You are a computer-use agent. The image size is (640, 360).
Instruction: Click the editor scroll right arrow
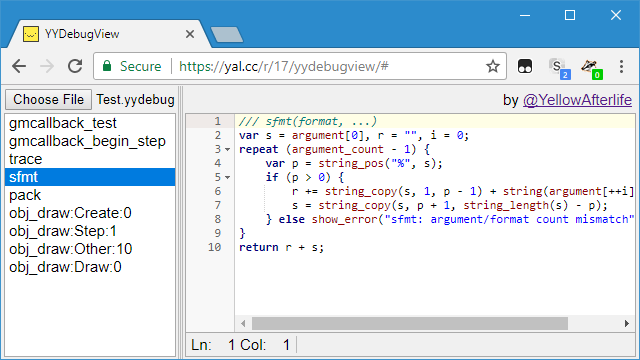[x=627, y=324]
